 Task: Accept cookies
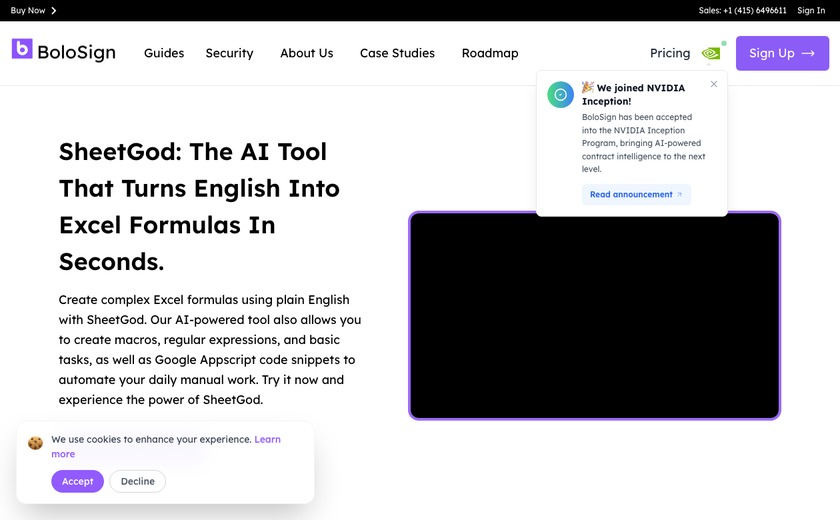coord(78,481)
